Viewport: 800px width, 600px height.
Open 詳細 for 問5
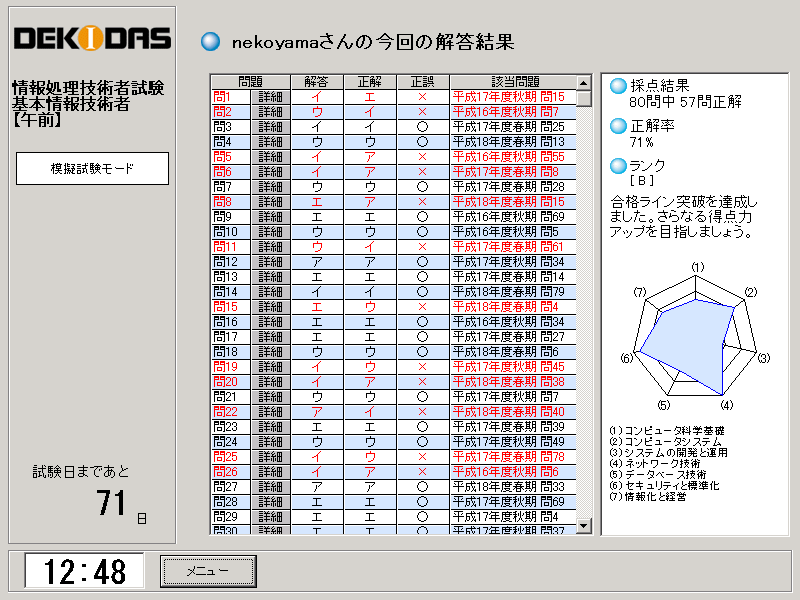coord(270,157)
